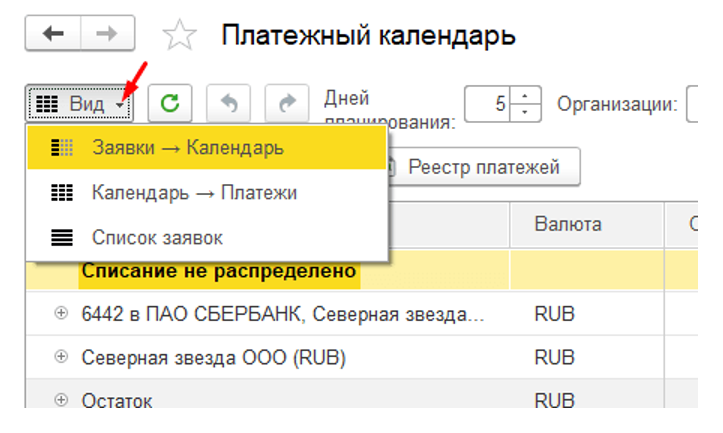The height and width of the screenshot is (433, 723).
Task: Select 6442 в ПАО СБЕРБАНК account text
Action: coord(283,314)
